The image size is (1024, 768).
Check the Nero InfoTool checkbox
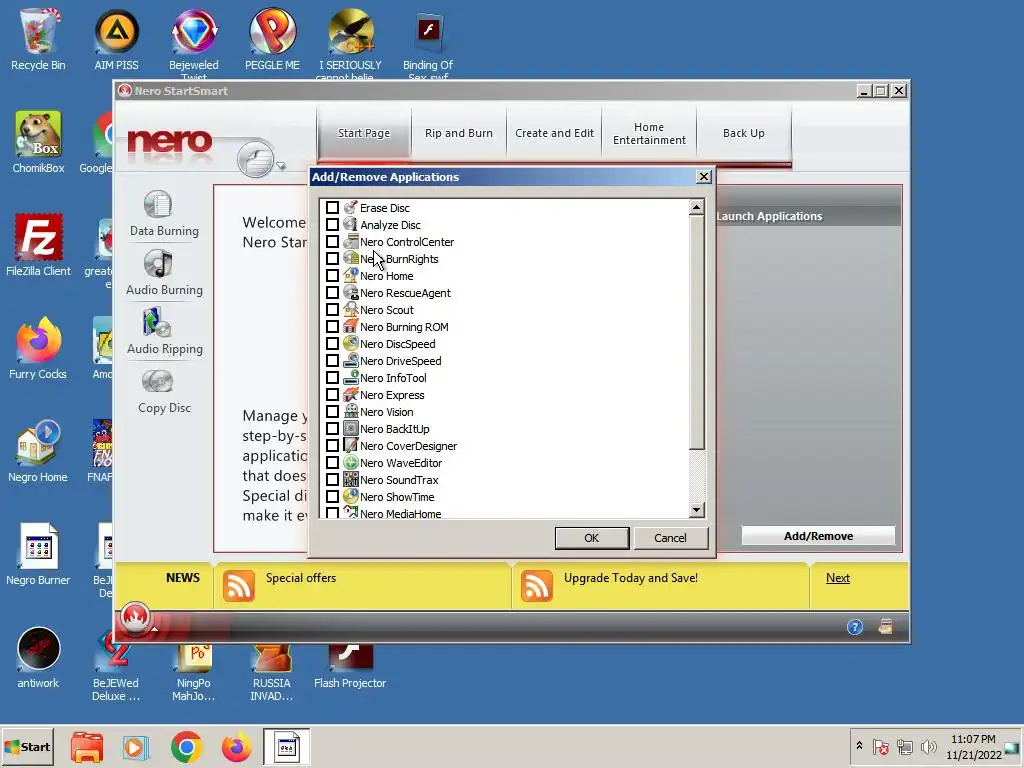[332, 377]
